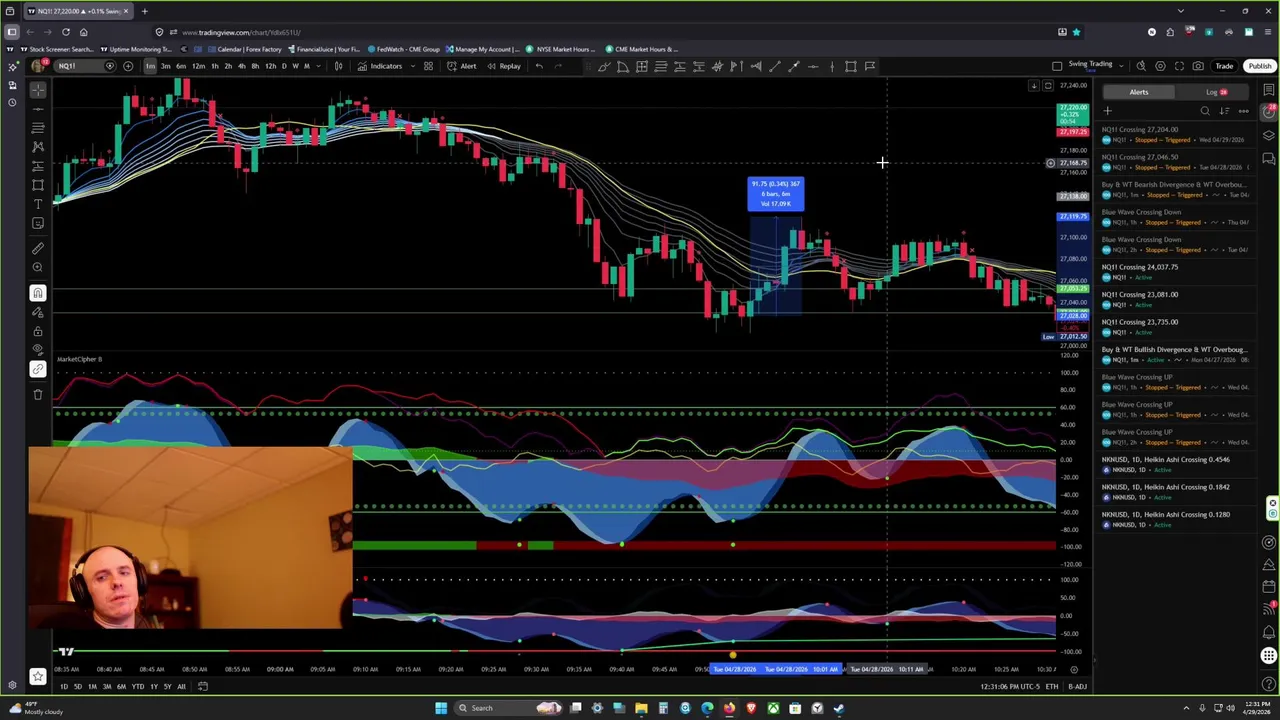Toggle ETH extended trading hours session
This screenshot has height=720, width=1280.
tap(1052, 687)
